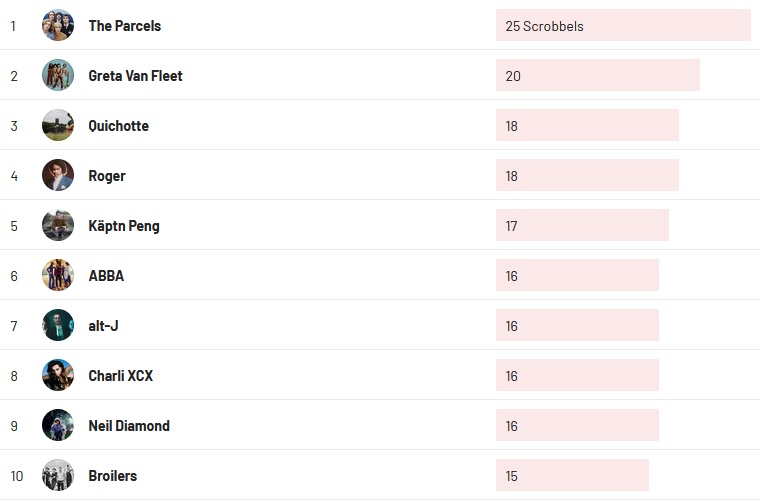This screenshot has width=760, height=501.
Task: Open alt-J avatar thumbnail
Action: (58, 325)
